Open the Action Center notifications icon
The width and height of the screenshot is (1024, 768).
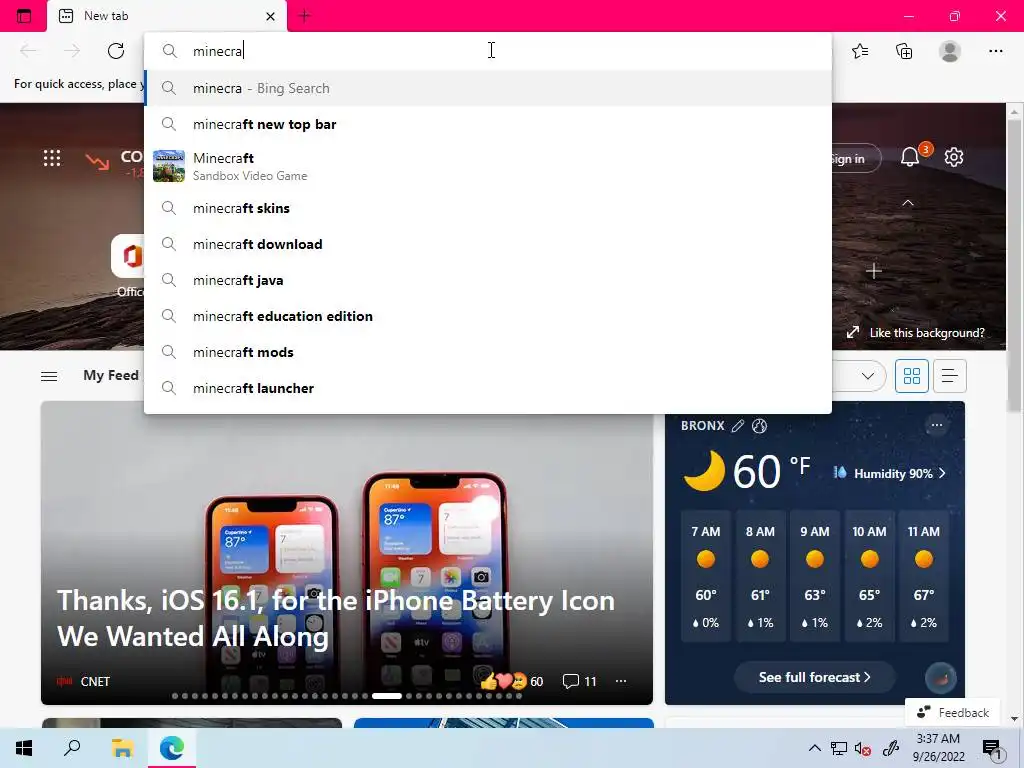(x=991, y=749)
